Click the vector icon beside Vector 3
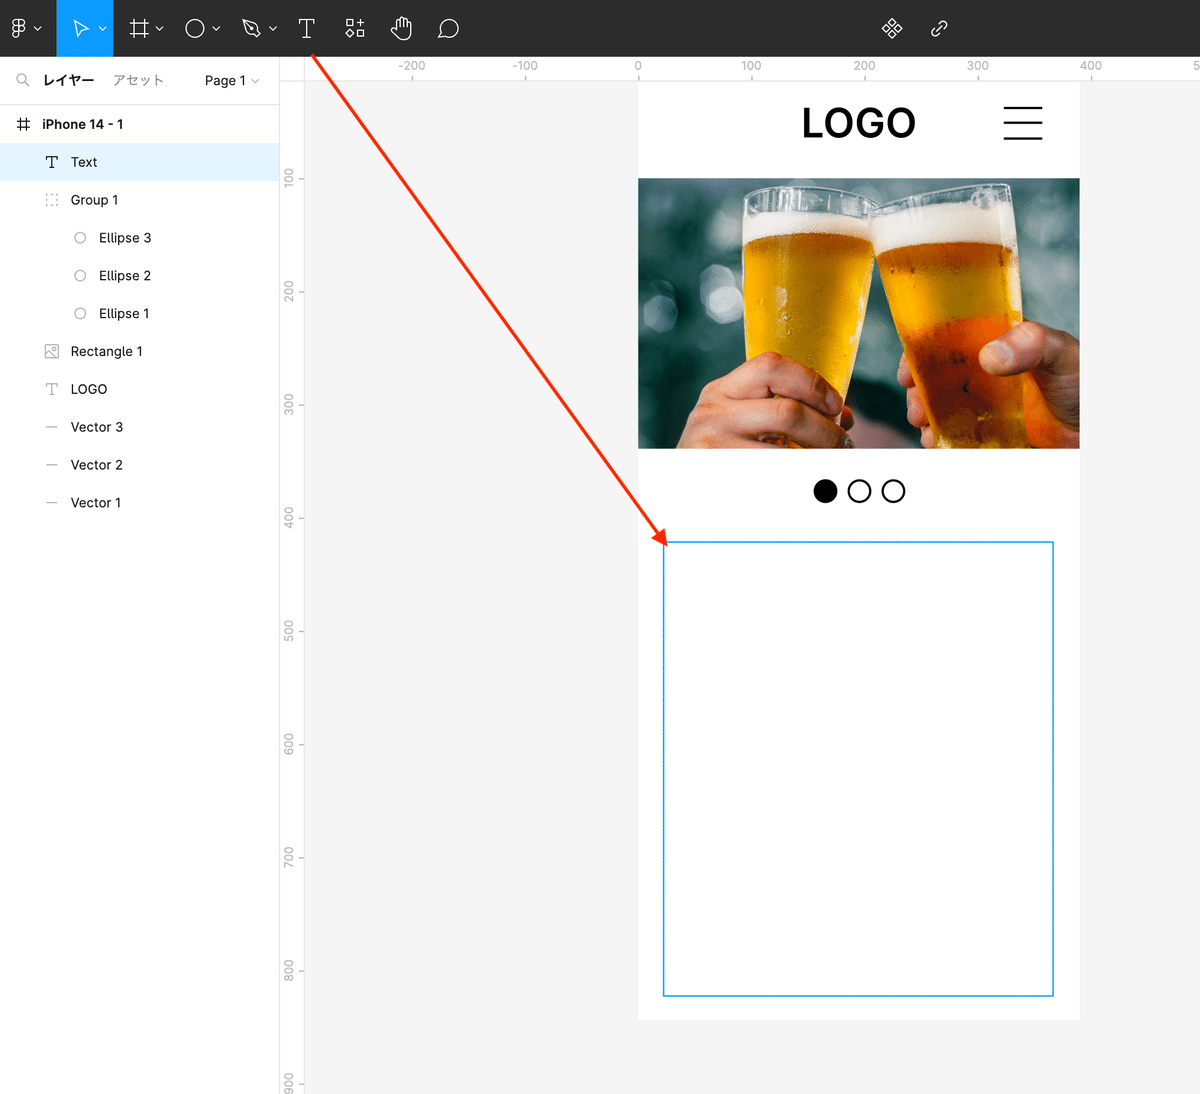 pos(52,427)
